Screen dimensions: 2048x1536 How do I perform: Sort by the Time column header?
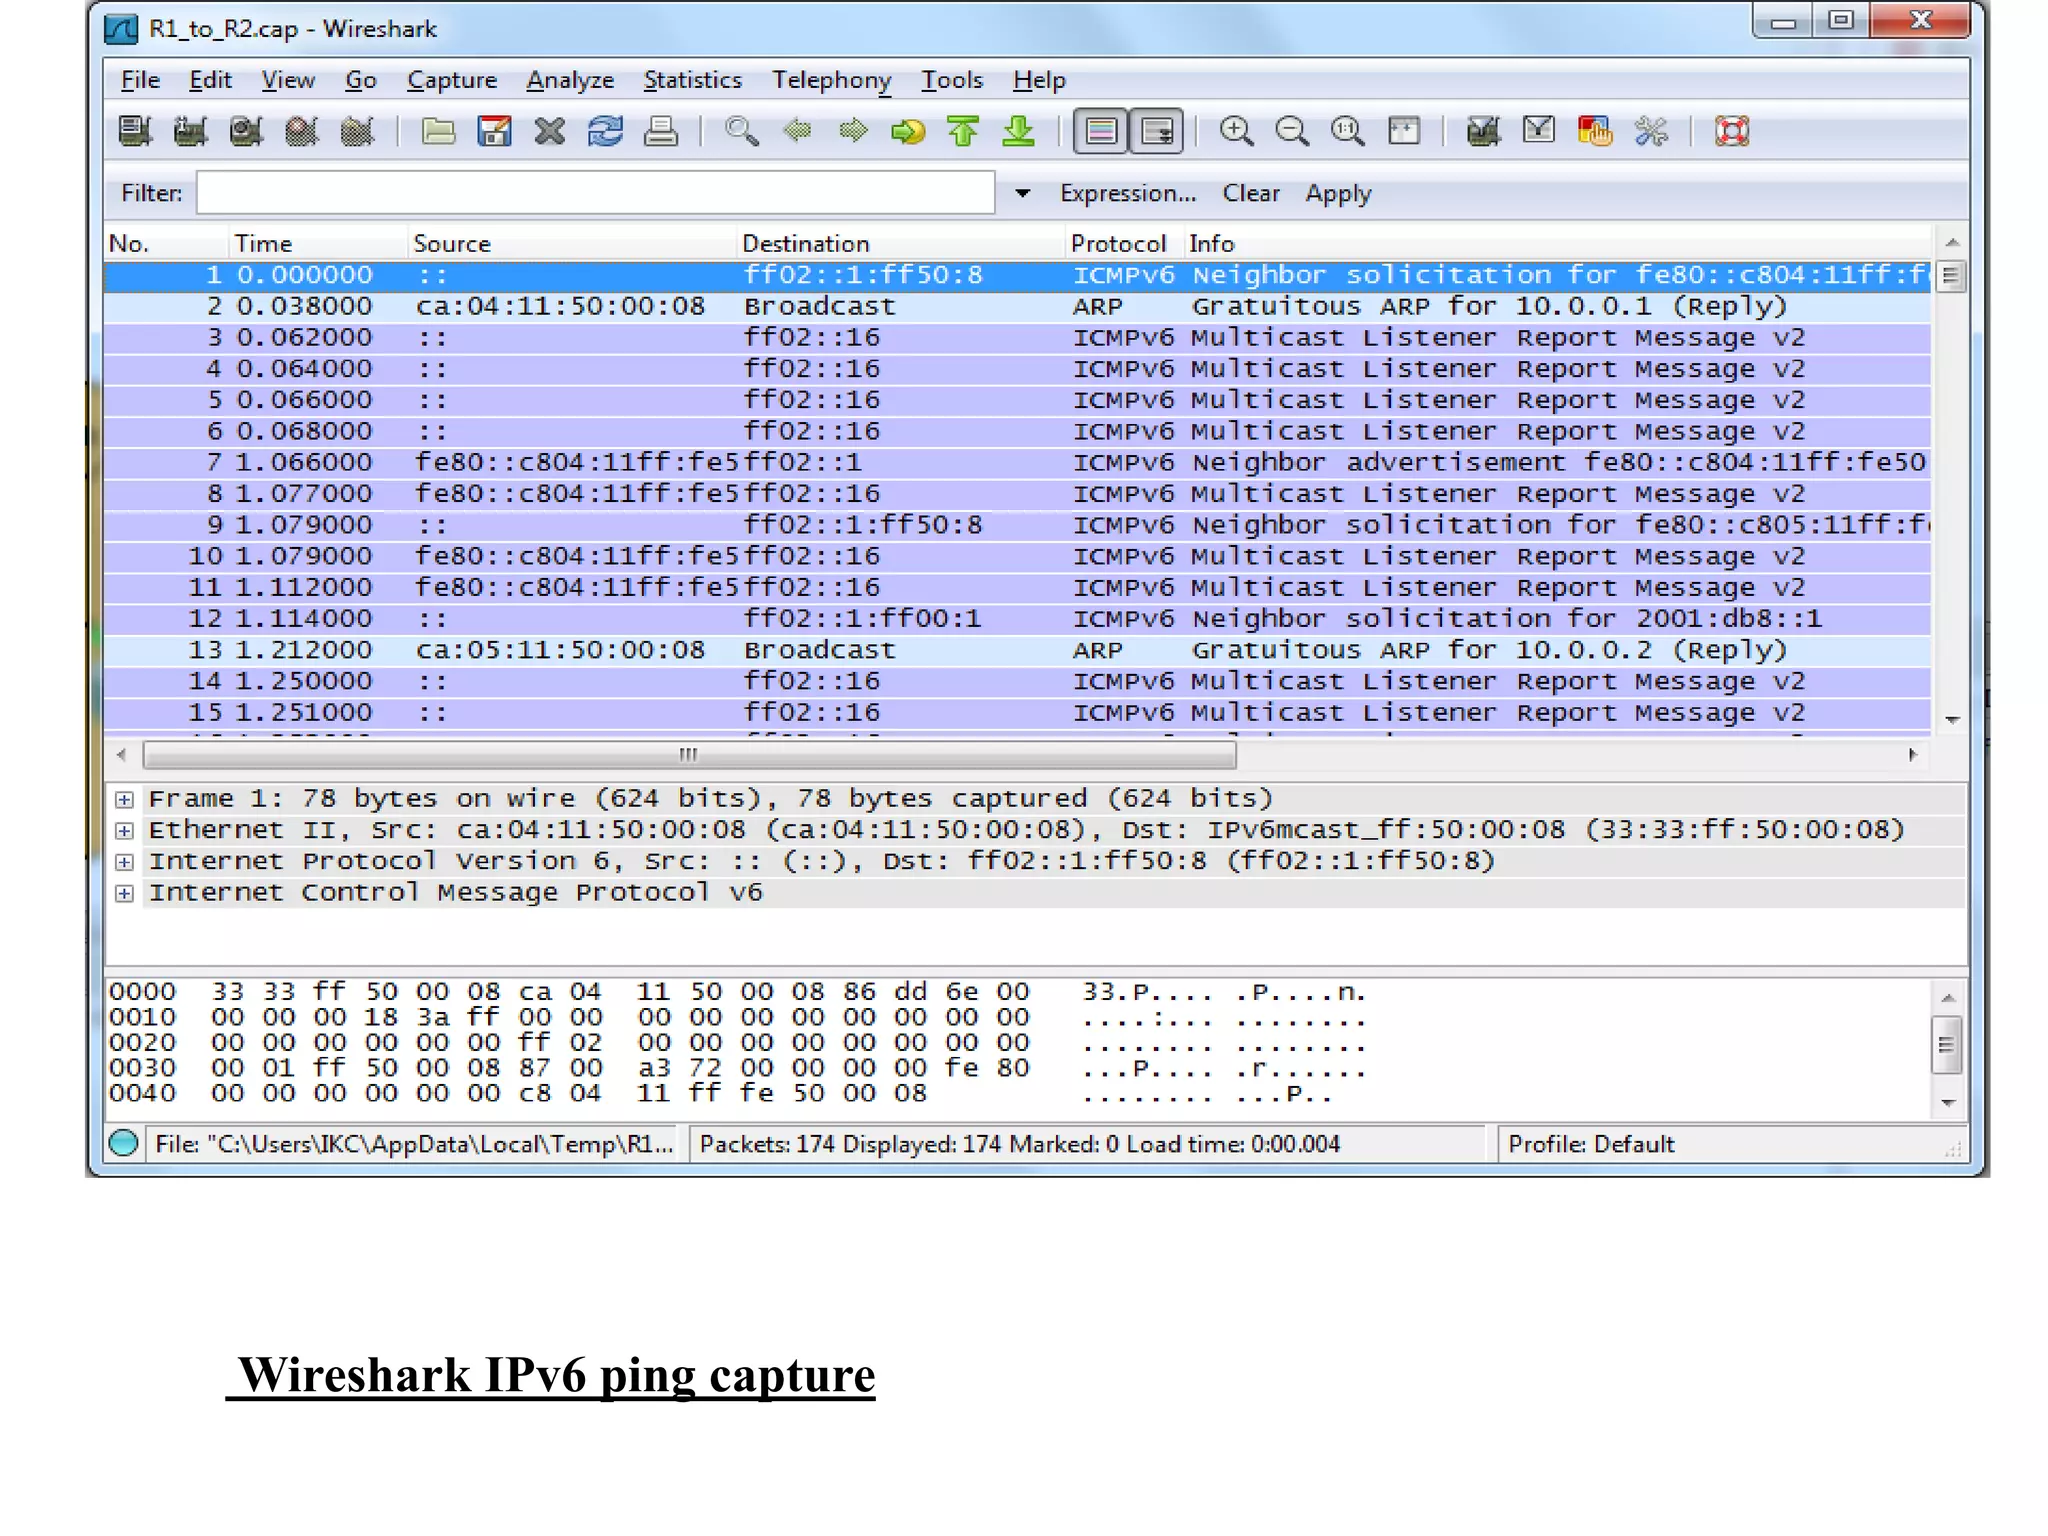318,243
